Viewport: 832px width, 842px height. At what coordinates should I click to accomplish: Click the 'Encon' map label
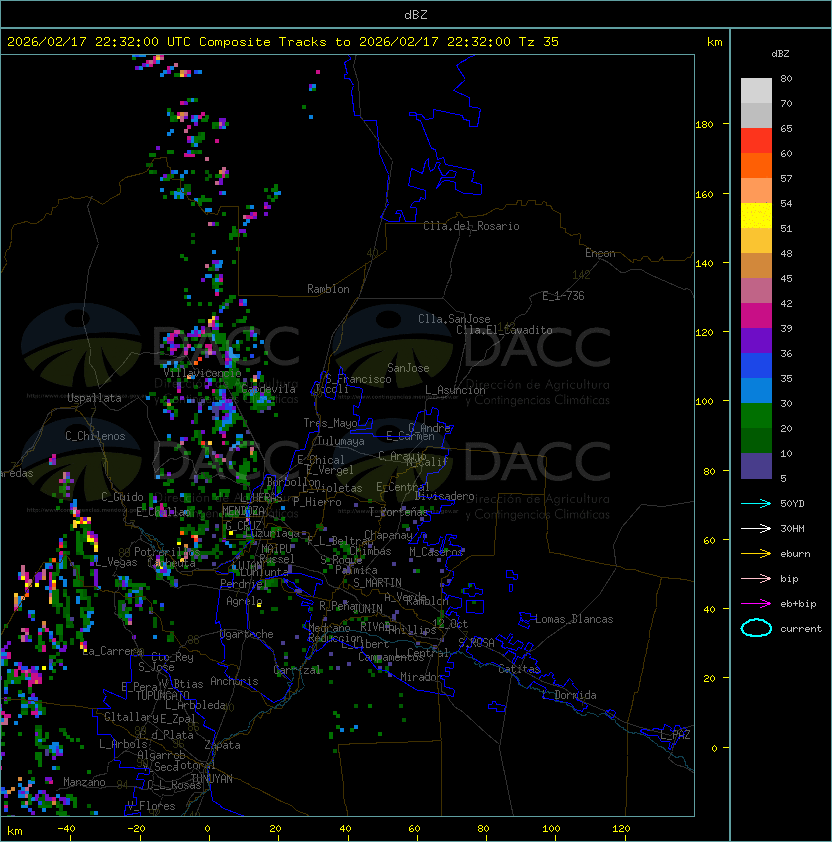[600, 253]
